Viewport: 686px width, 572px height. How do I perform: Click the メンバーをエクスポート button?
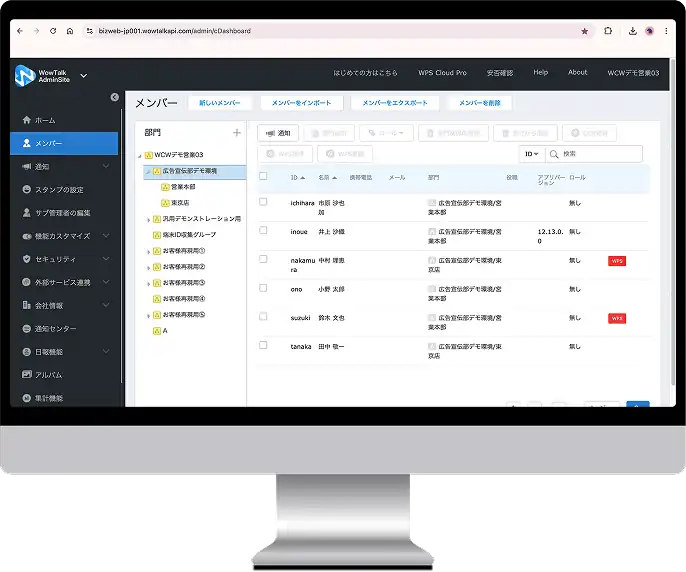395,103
